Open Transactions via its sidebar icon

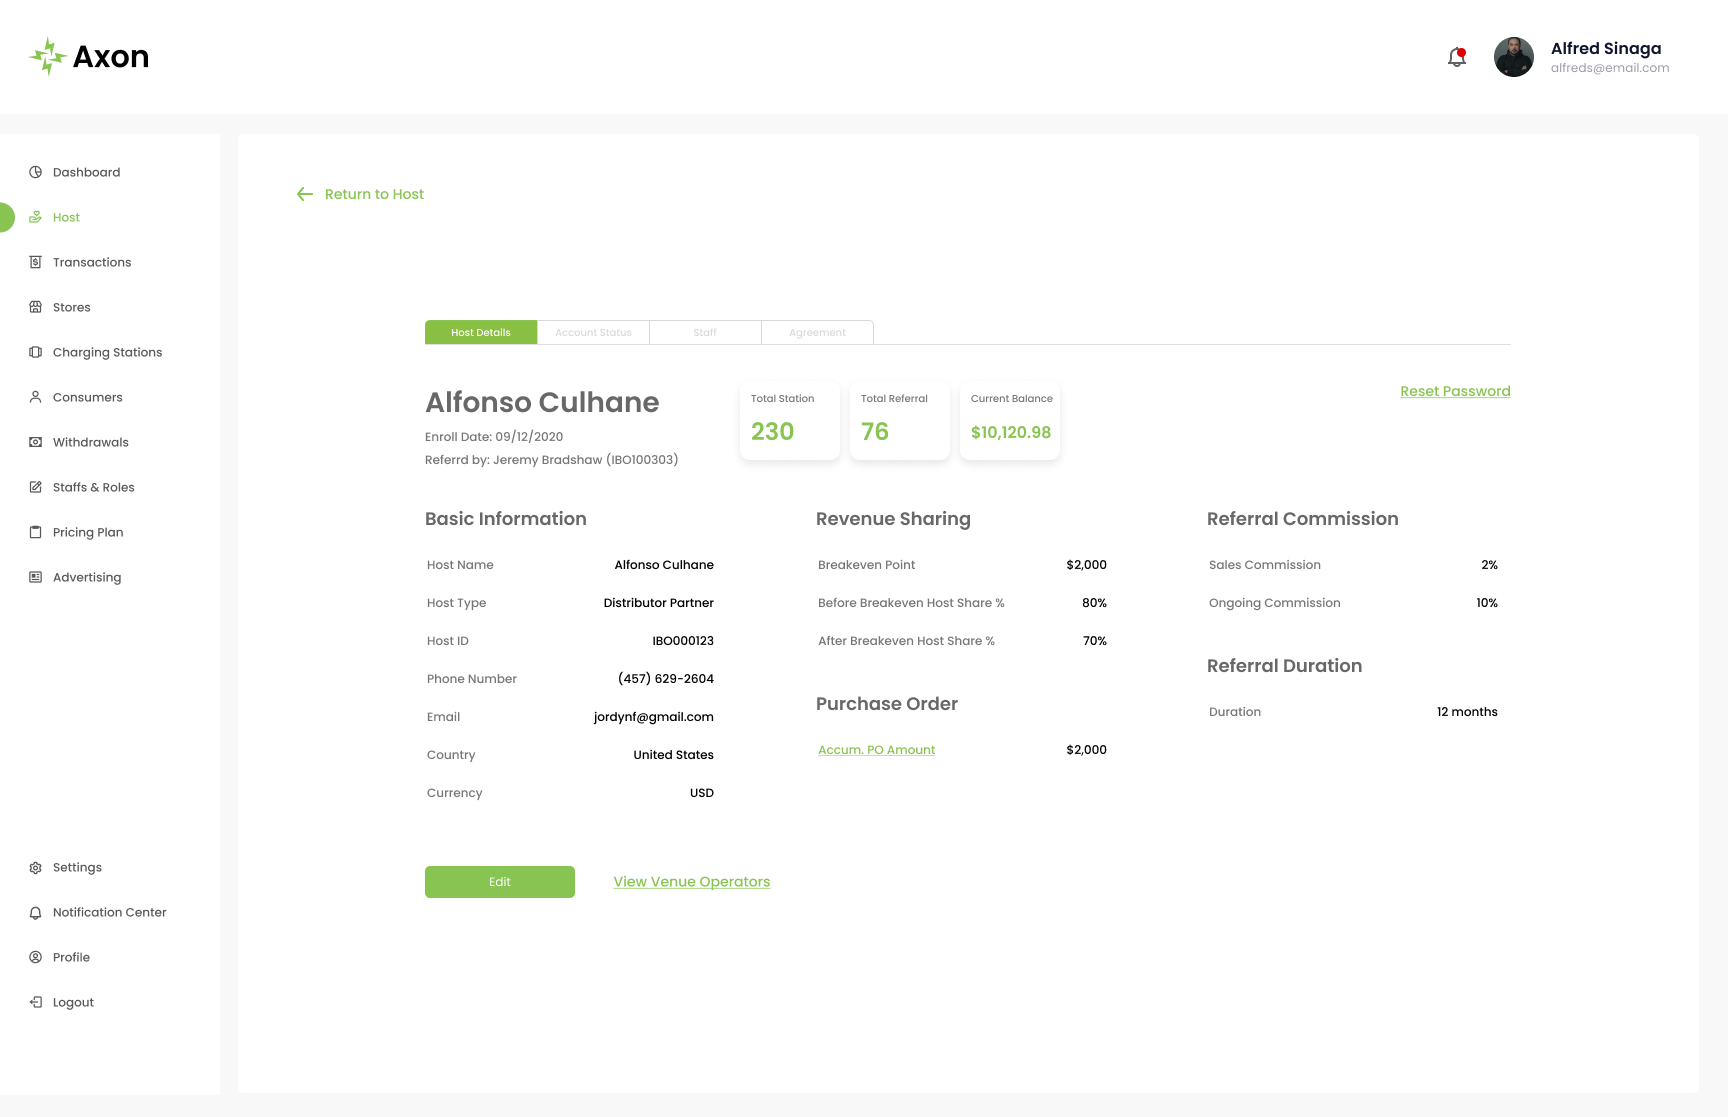tap(35, 262)
